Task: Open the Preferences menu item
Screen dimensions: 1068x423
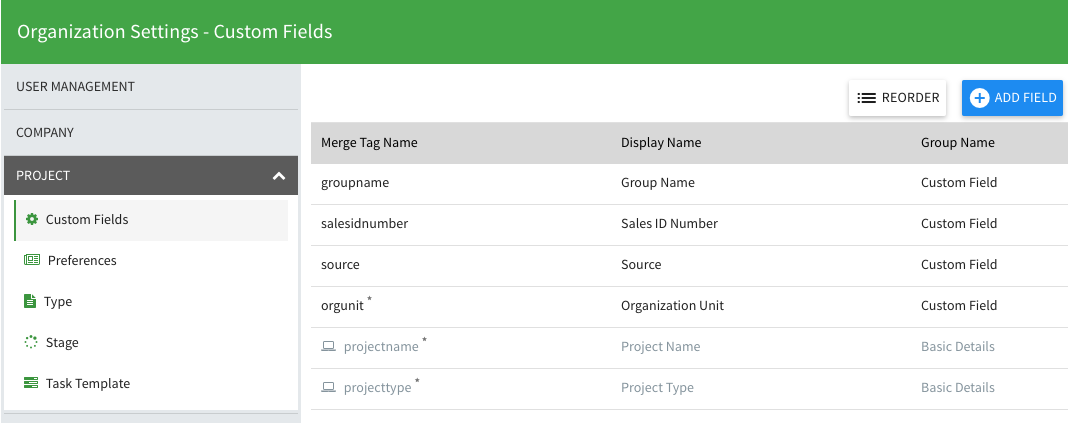Action: (82, 261)
